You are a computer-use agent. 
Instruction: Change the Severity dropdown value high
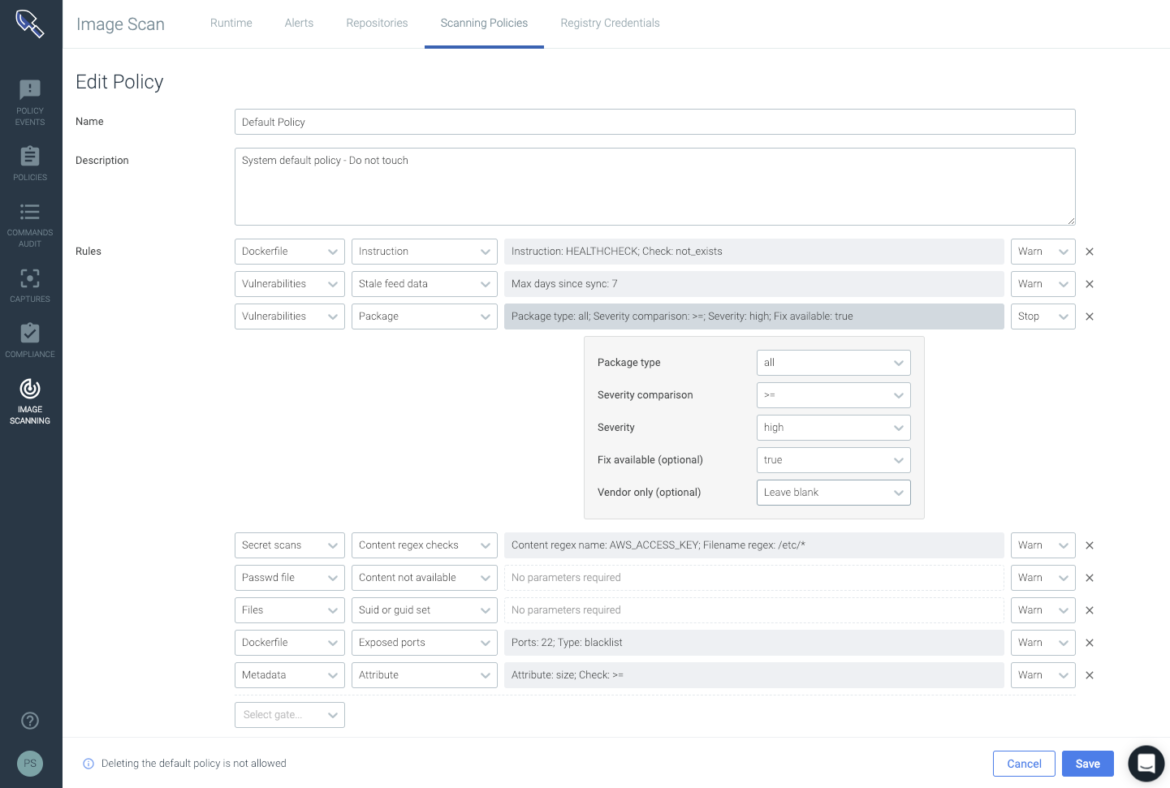click(833, 428)
